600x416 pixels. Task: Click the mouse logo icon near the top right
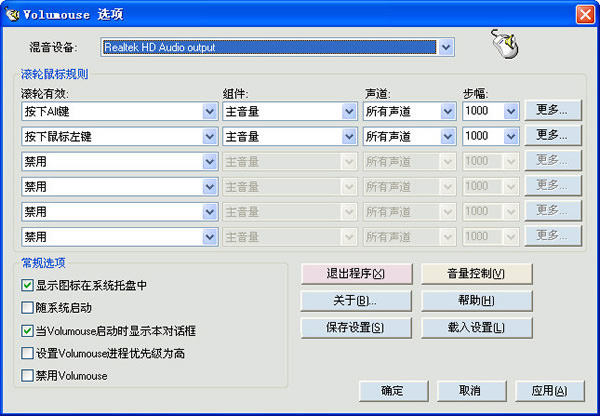[504, 44]
